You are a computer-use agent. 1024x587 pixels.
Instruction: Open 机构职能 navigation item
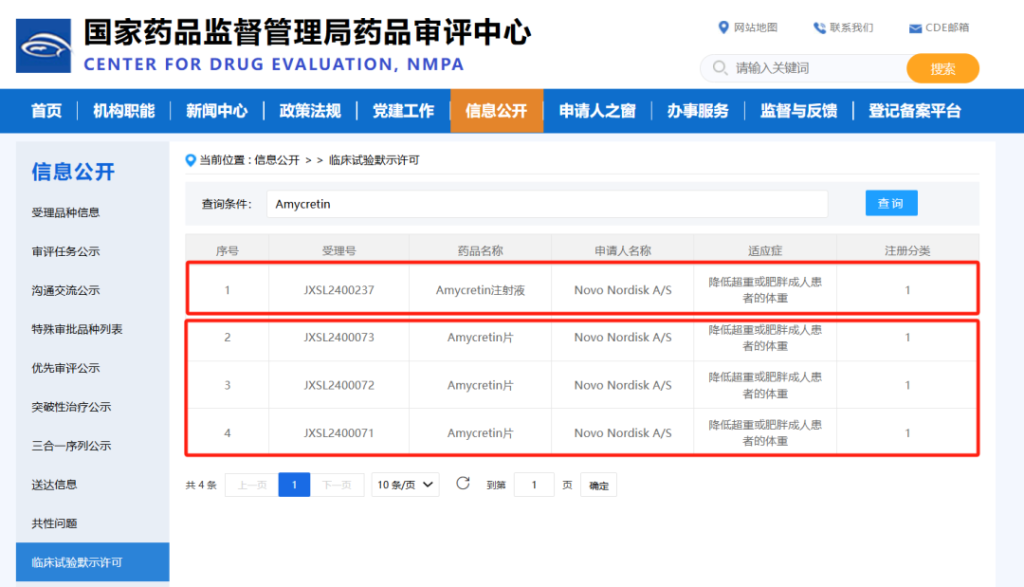click(123, 111)
